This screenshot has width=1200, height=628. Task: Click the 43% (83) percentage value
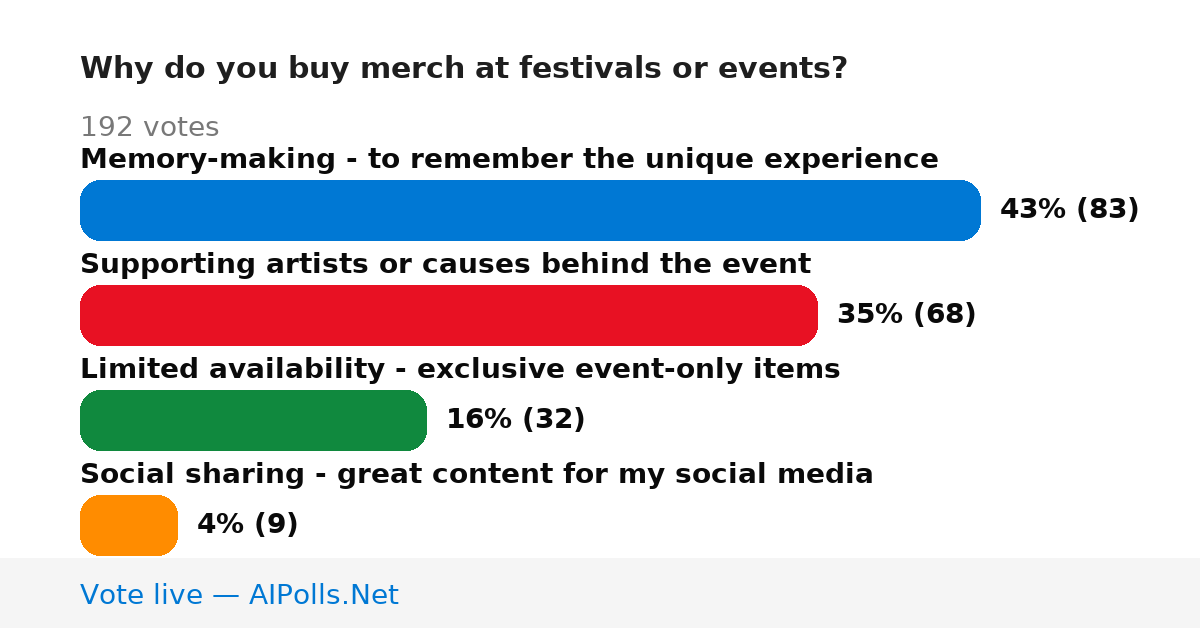(1069, 209)
